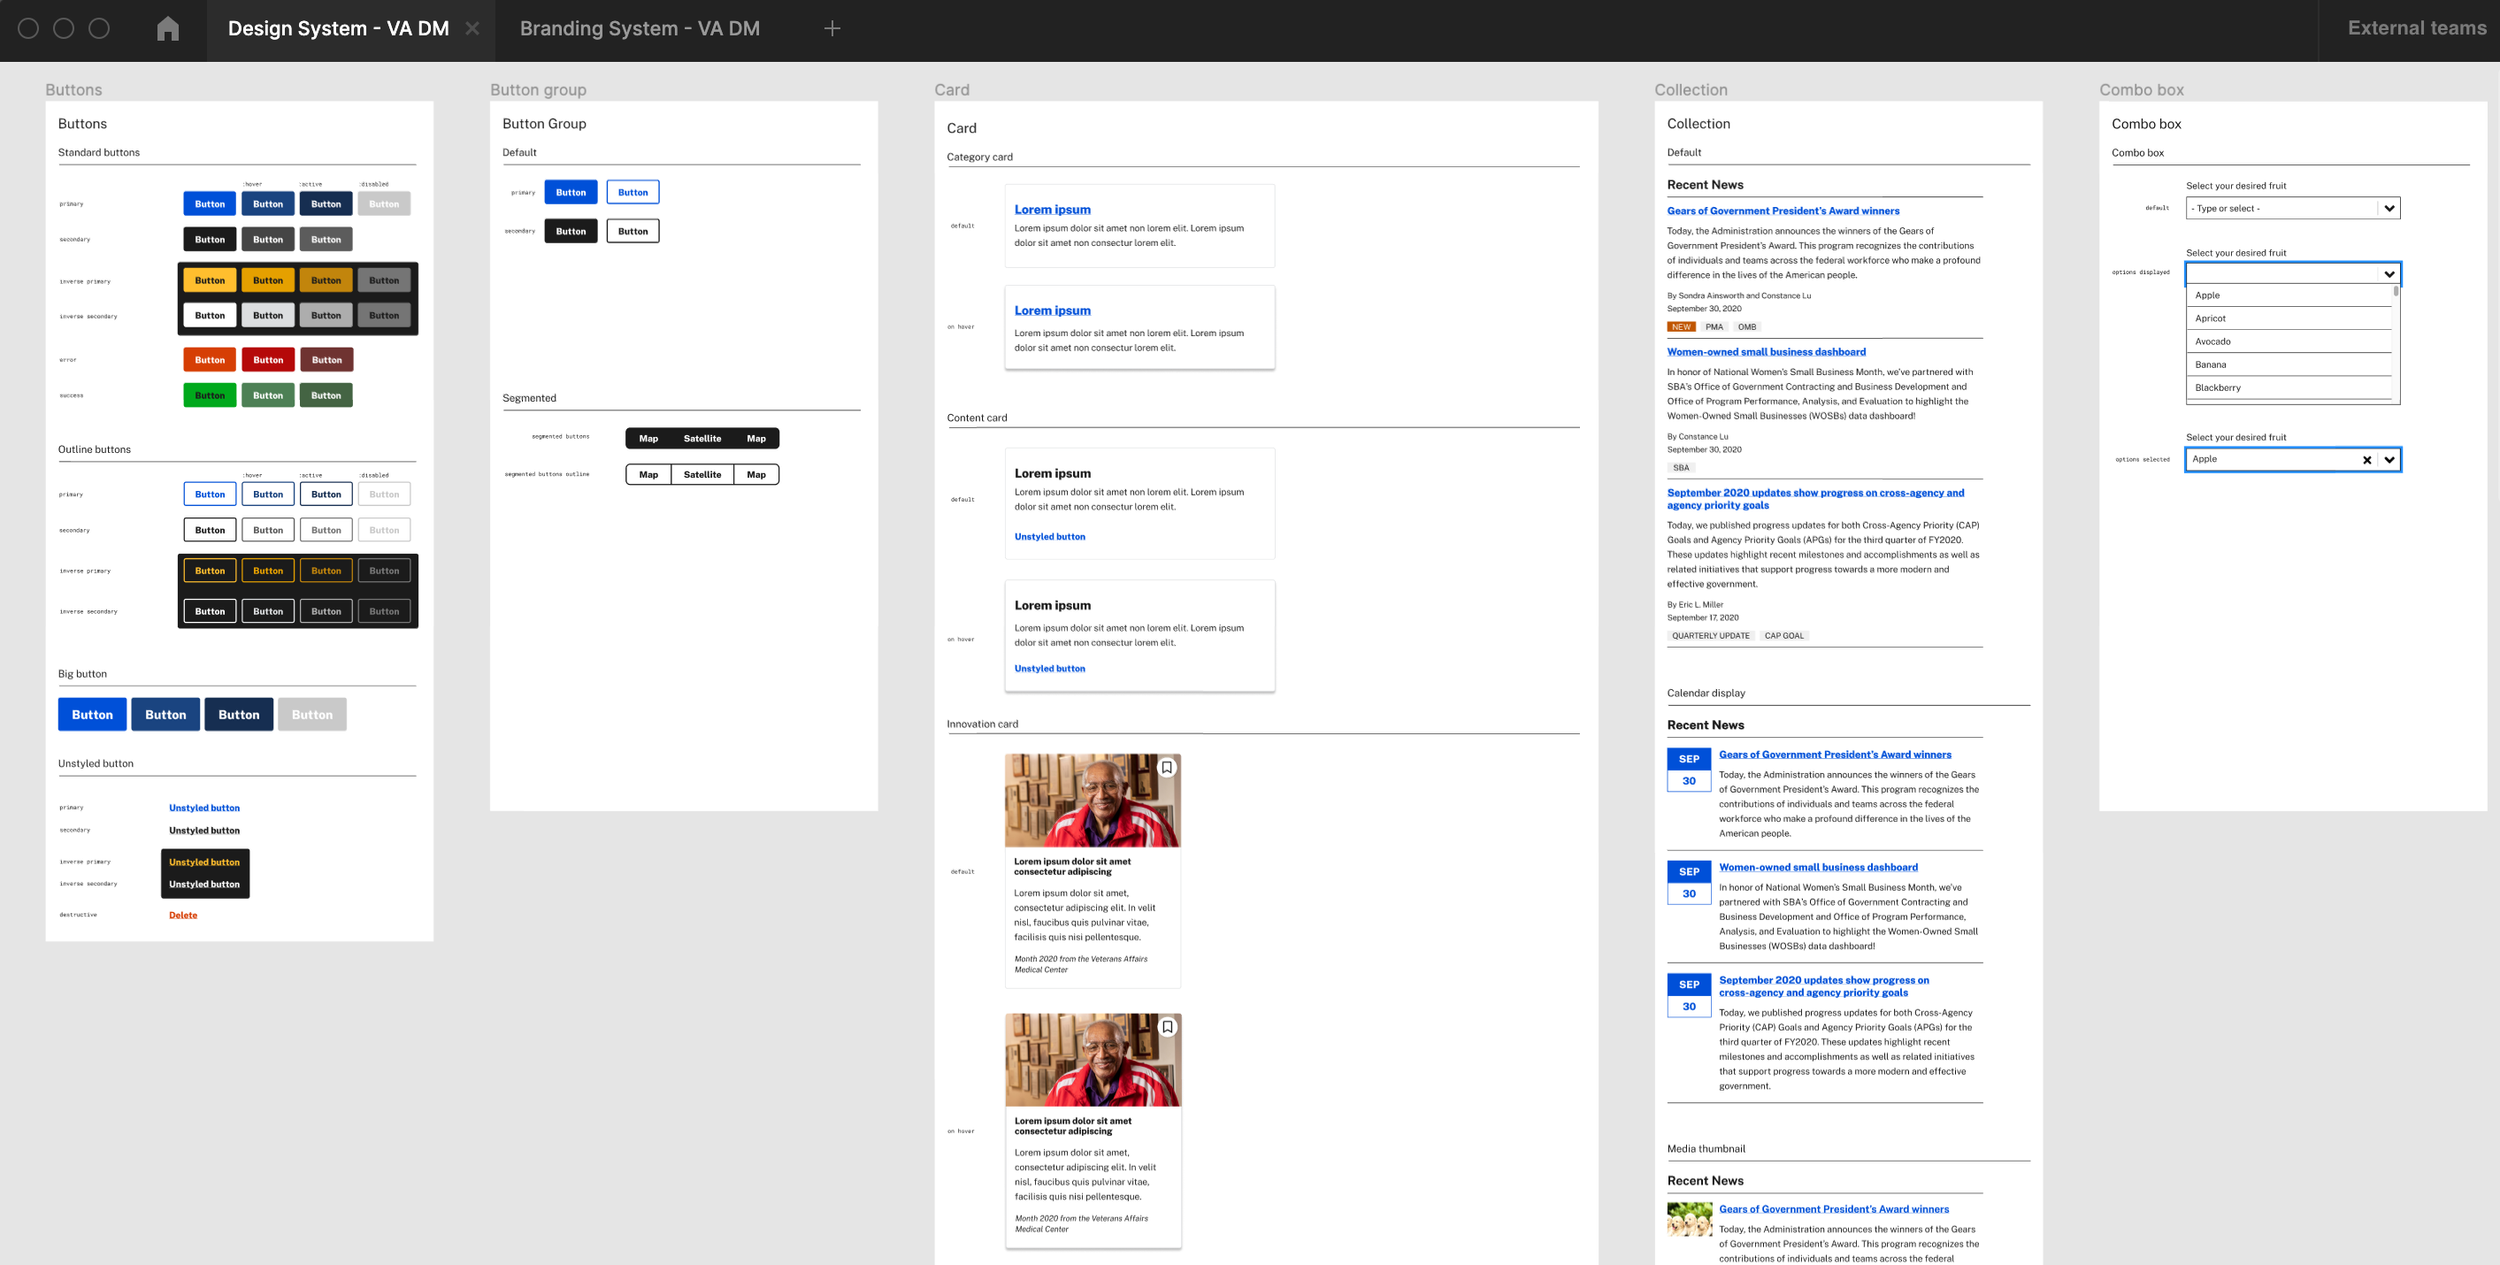Click the green success Button
The width and height of the screenshot is (2500, 1265).
point(210,396)
